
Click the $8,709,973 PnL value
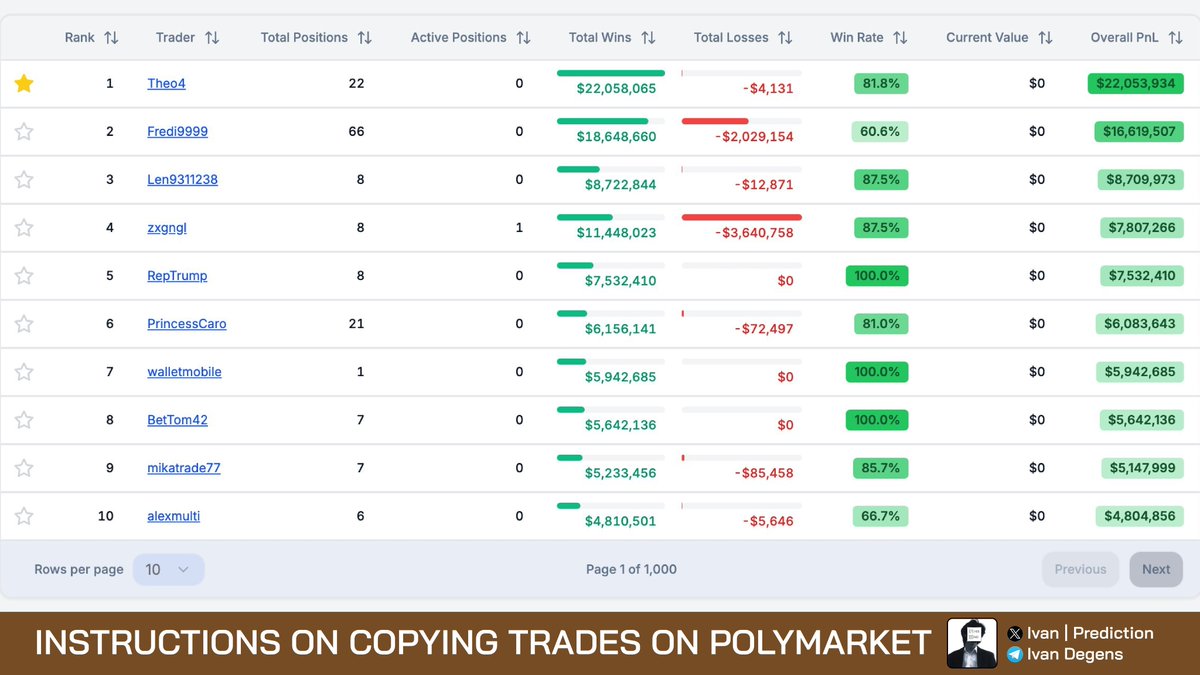point(1141,180)
